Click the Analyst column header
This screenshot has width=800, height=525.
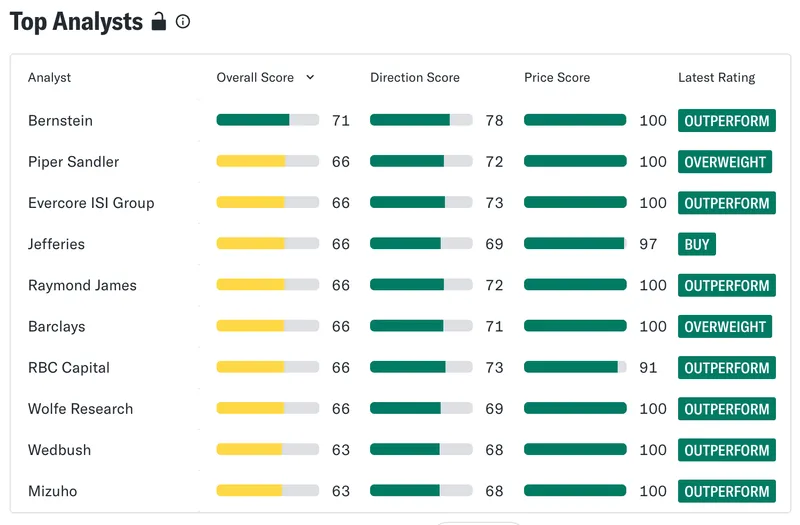click(x=49, y=78)
